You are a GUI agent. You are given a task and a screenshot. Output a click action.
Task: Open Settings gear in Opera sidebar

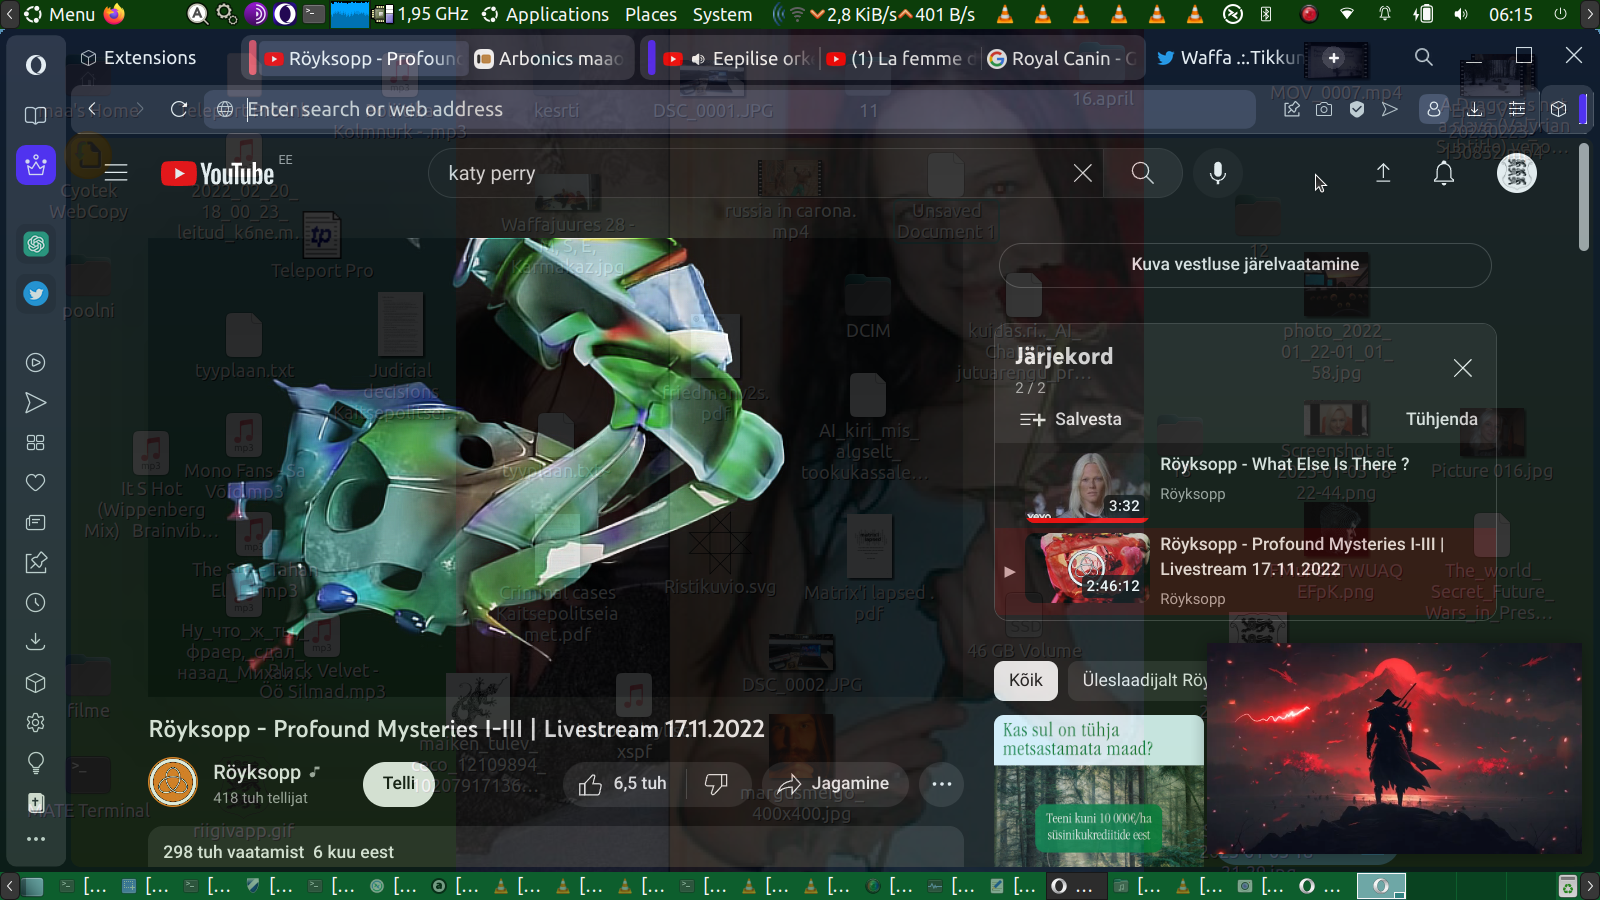(36, 722)
